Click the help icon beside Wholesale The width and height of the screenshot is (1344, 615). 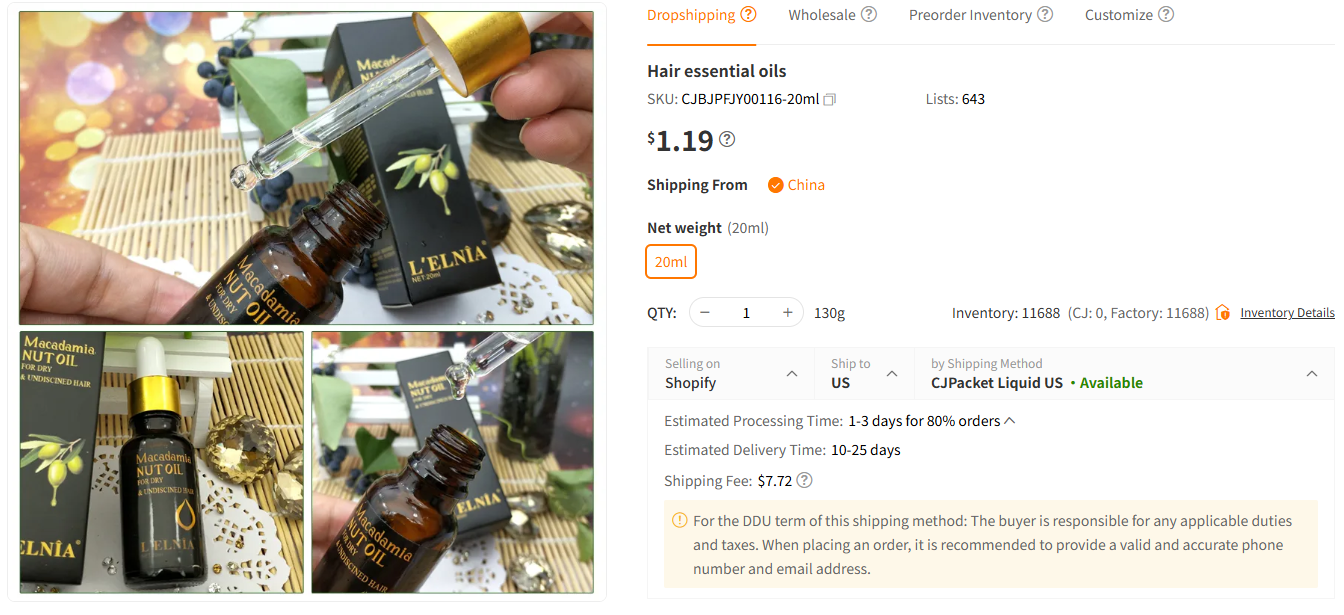pos(869,14)
